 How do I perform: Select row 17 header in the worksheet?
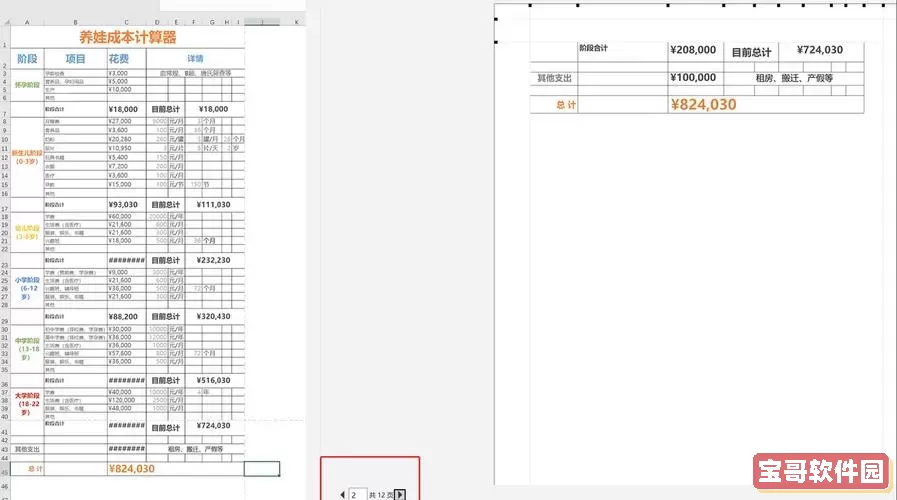click(x=5, y=205)
